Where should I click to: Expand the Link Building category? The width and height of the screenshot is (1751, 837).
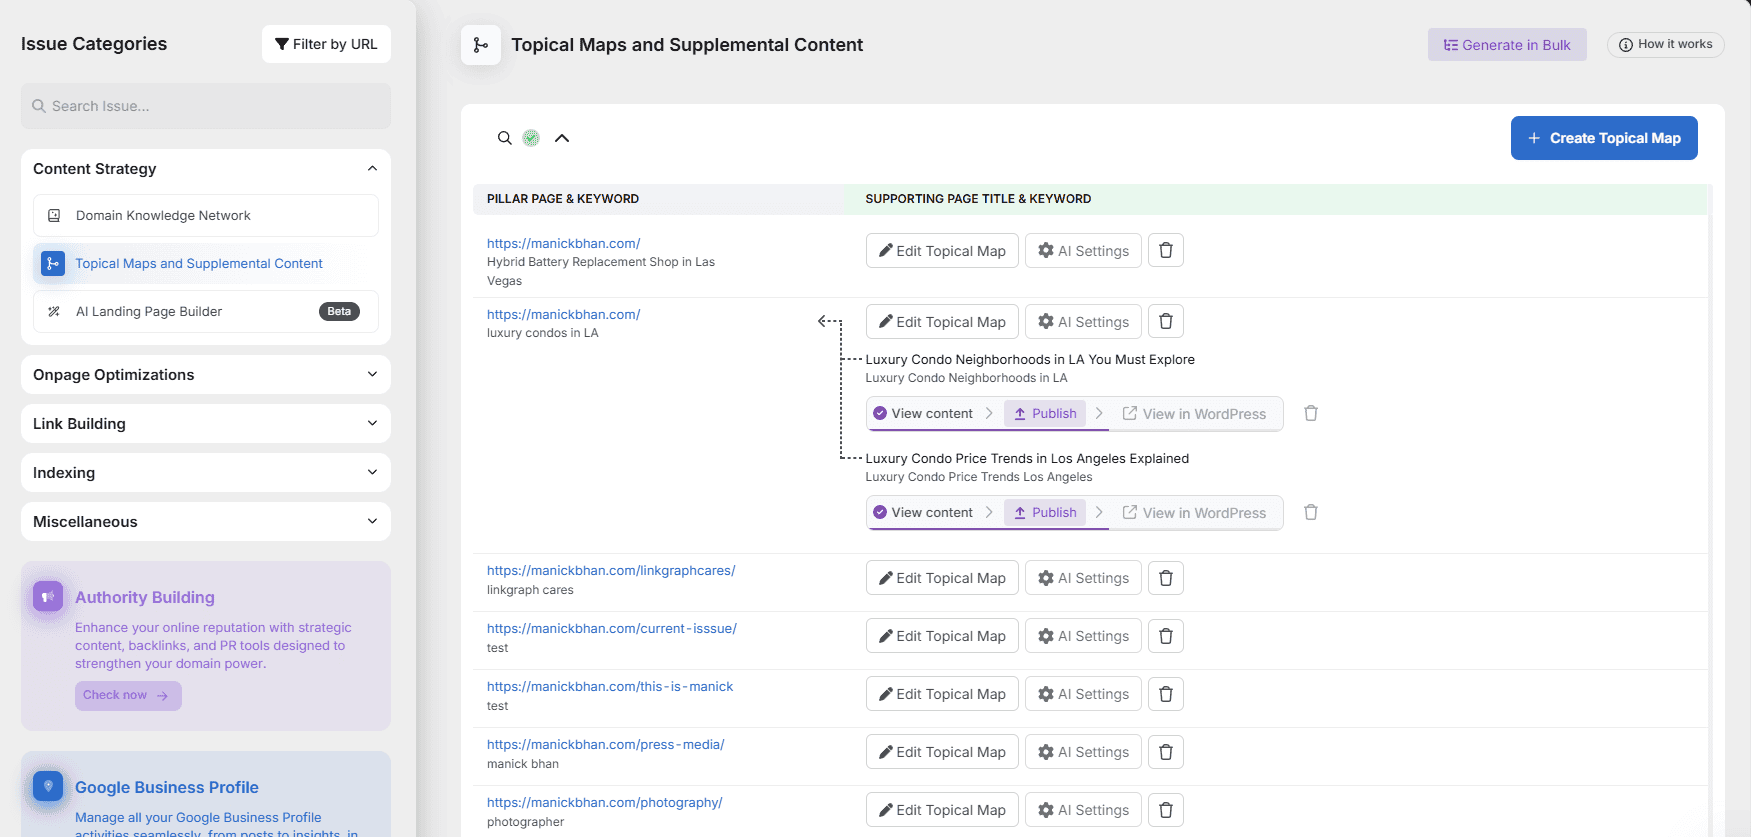pos(372,424)
